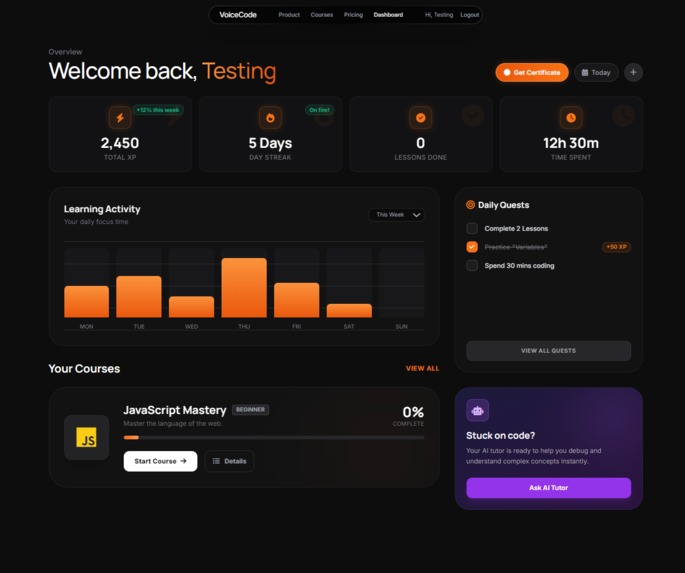Viewport: 685px width, 573px height.
Task: Open Courses in the navigation bar
Action: click(x=322, y=15)
